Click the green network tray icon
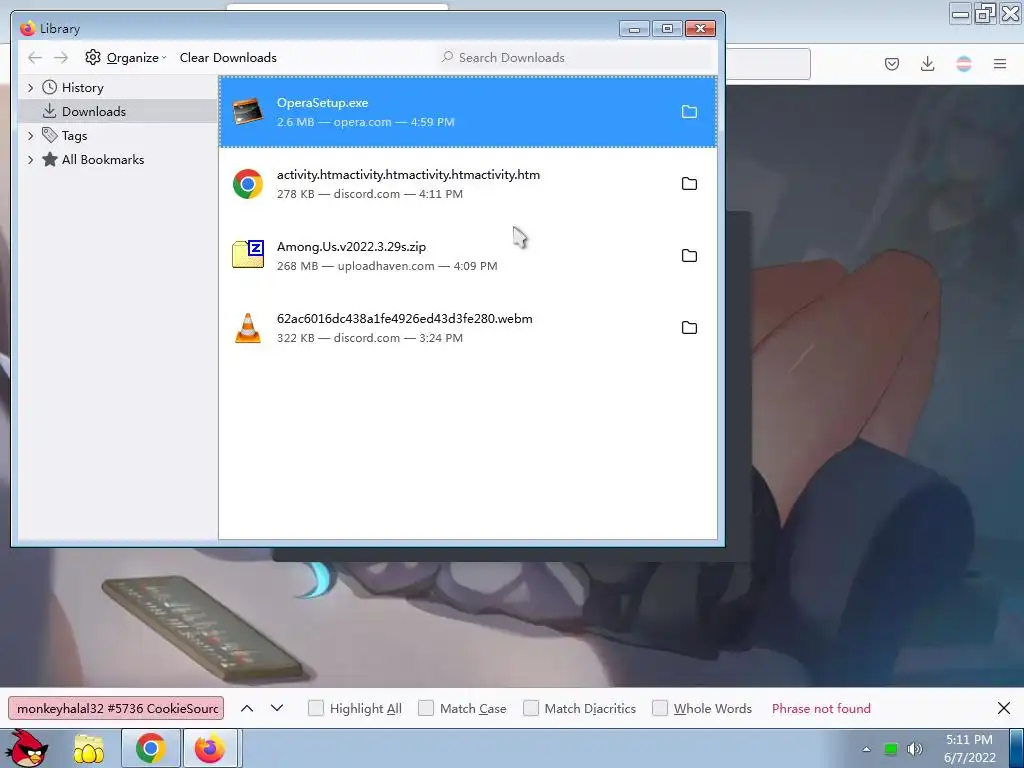The image size is (1024, 768). click(x=890, y=749)
